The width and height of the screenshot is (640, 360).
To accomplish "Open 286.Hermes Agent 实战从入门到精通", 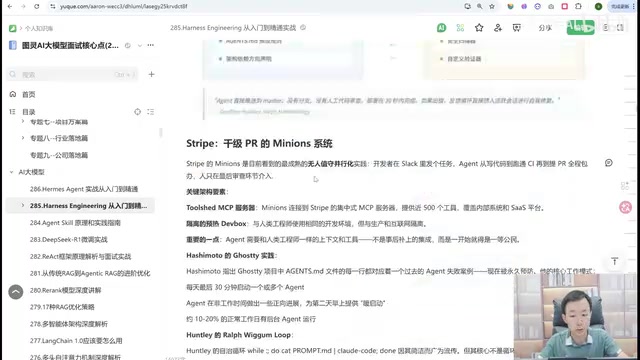I will (x=84, y=189).
